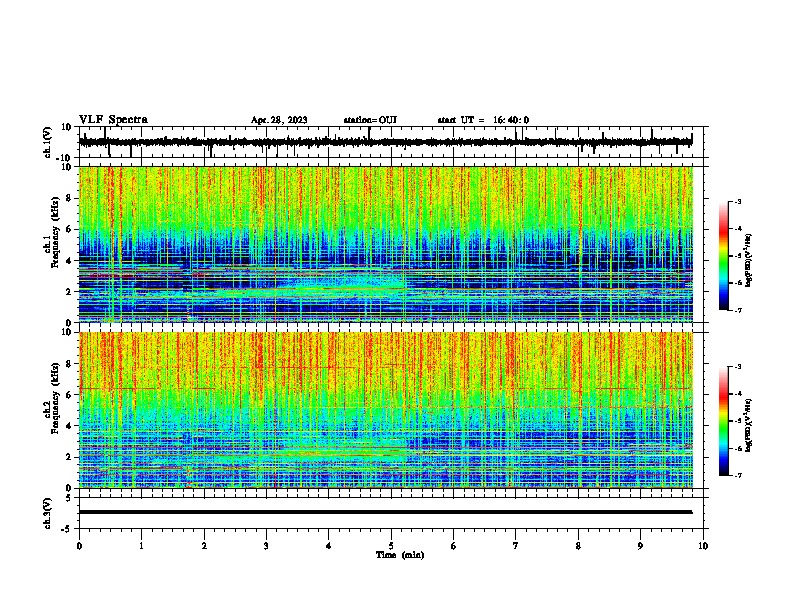Click the time axis tick label "1"

pyautogui.click(x=141, y=546)
